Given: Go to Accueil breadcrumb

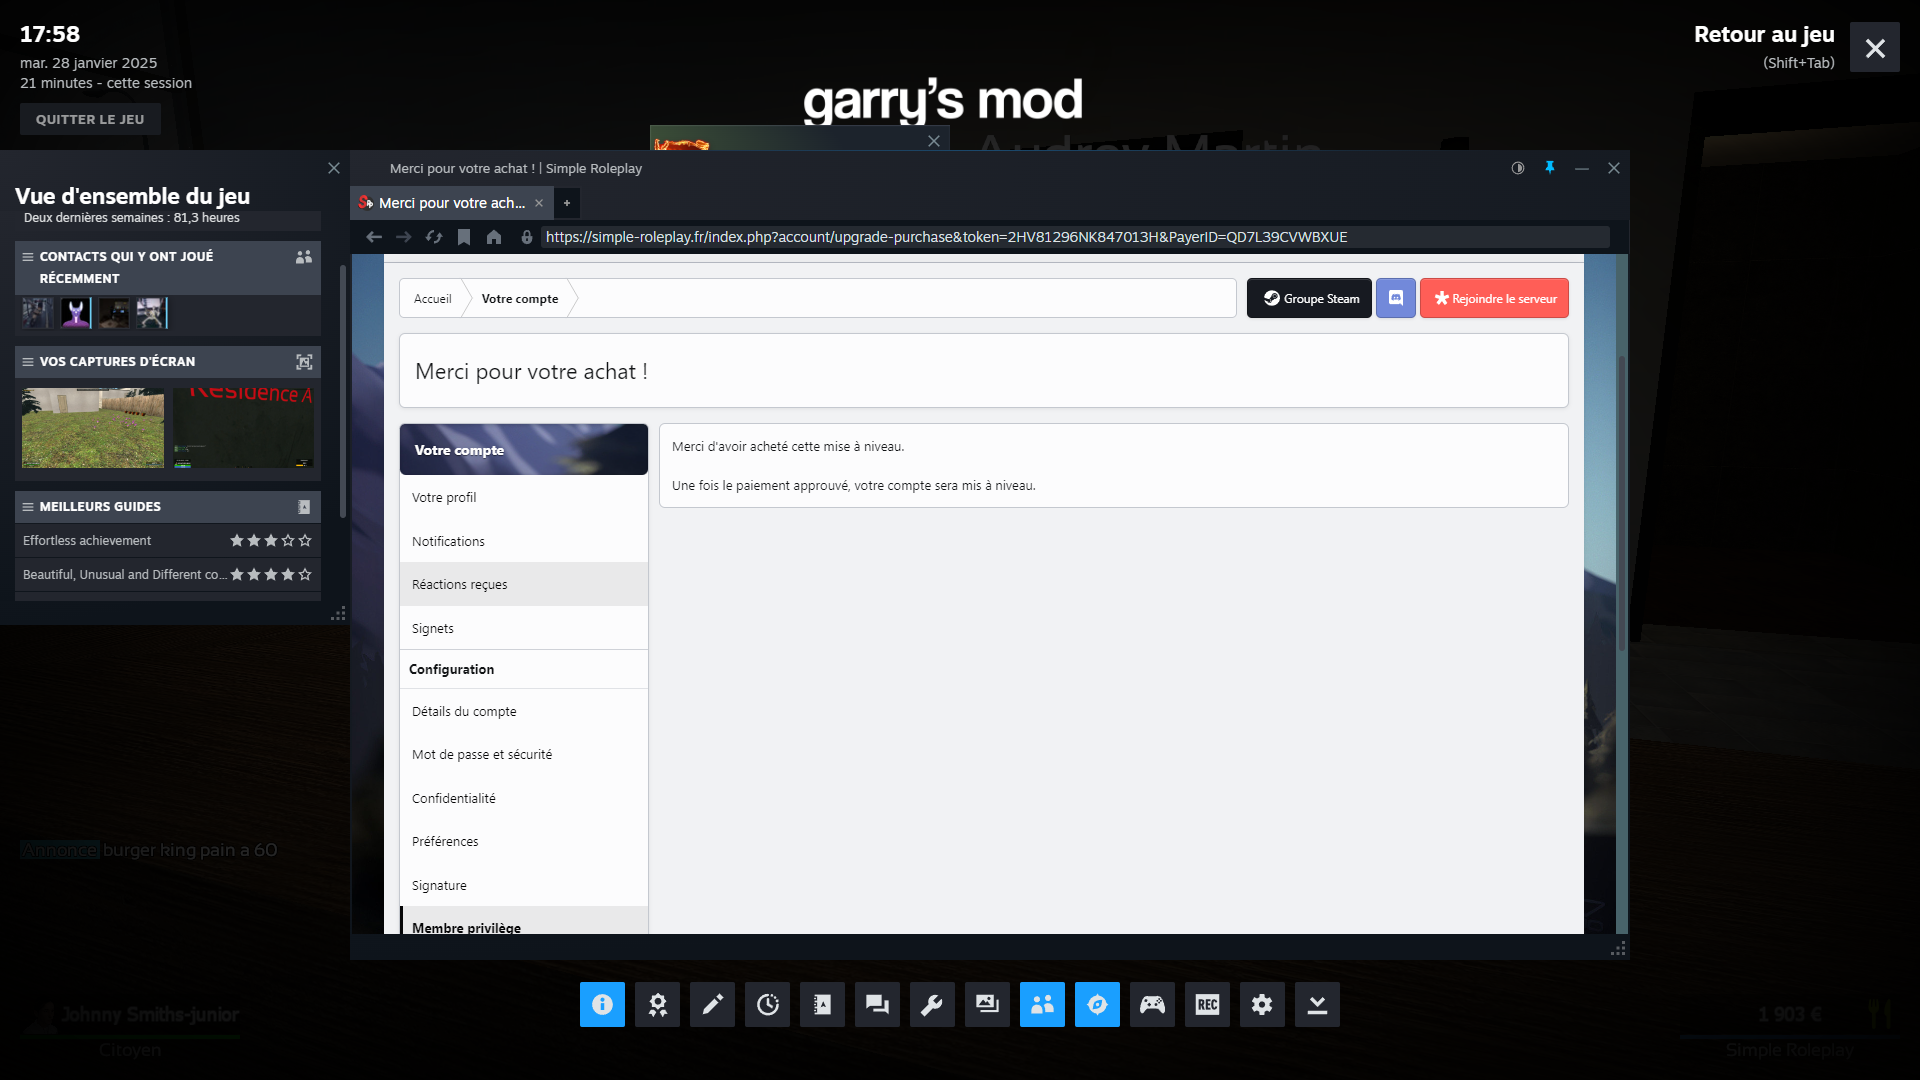Looking at the screenshot, I should pos(432,298).
